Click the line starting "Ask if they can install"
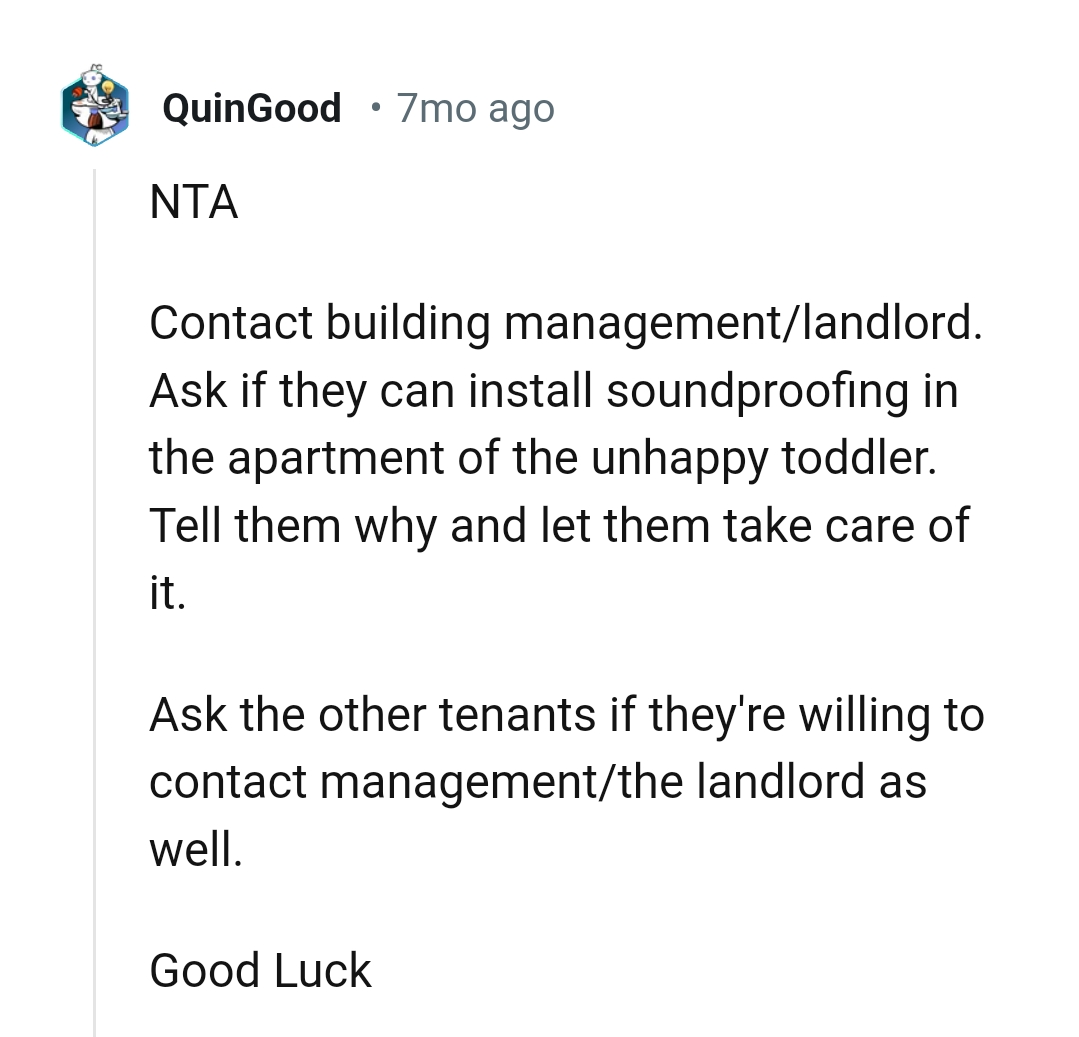This screenshot has height=1037, width=1079. pyautogui.click(x=553, y=390)
